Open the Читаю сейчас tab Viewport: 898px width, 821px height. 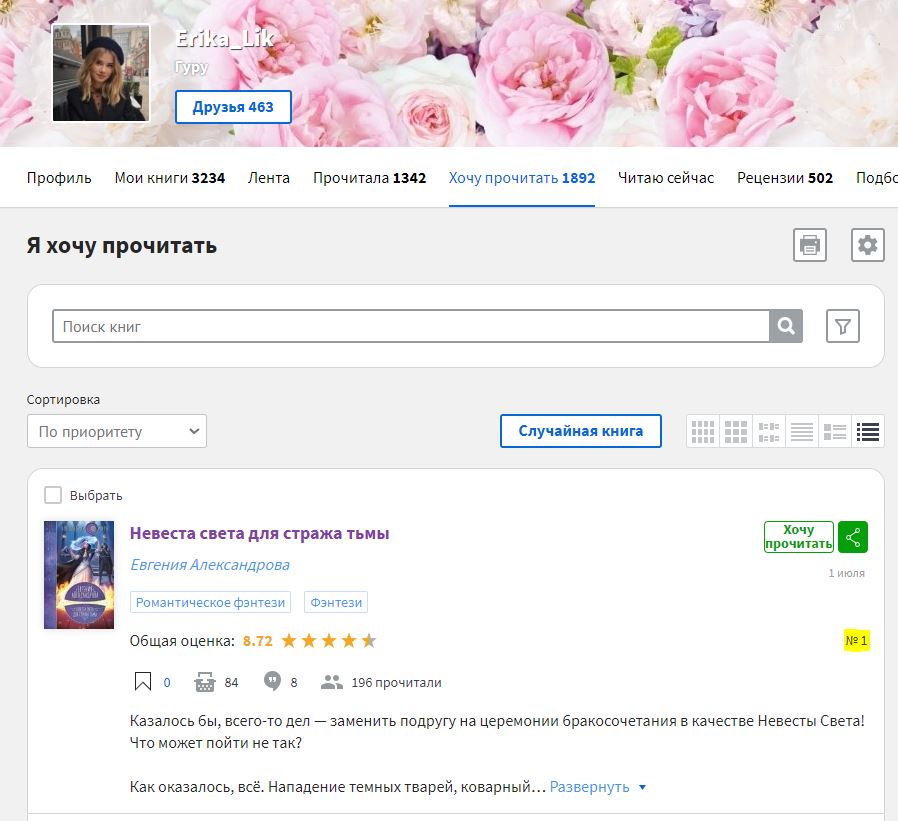[665, 178]
